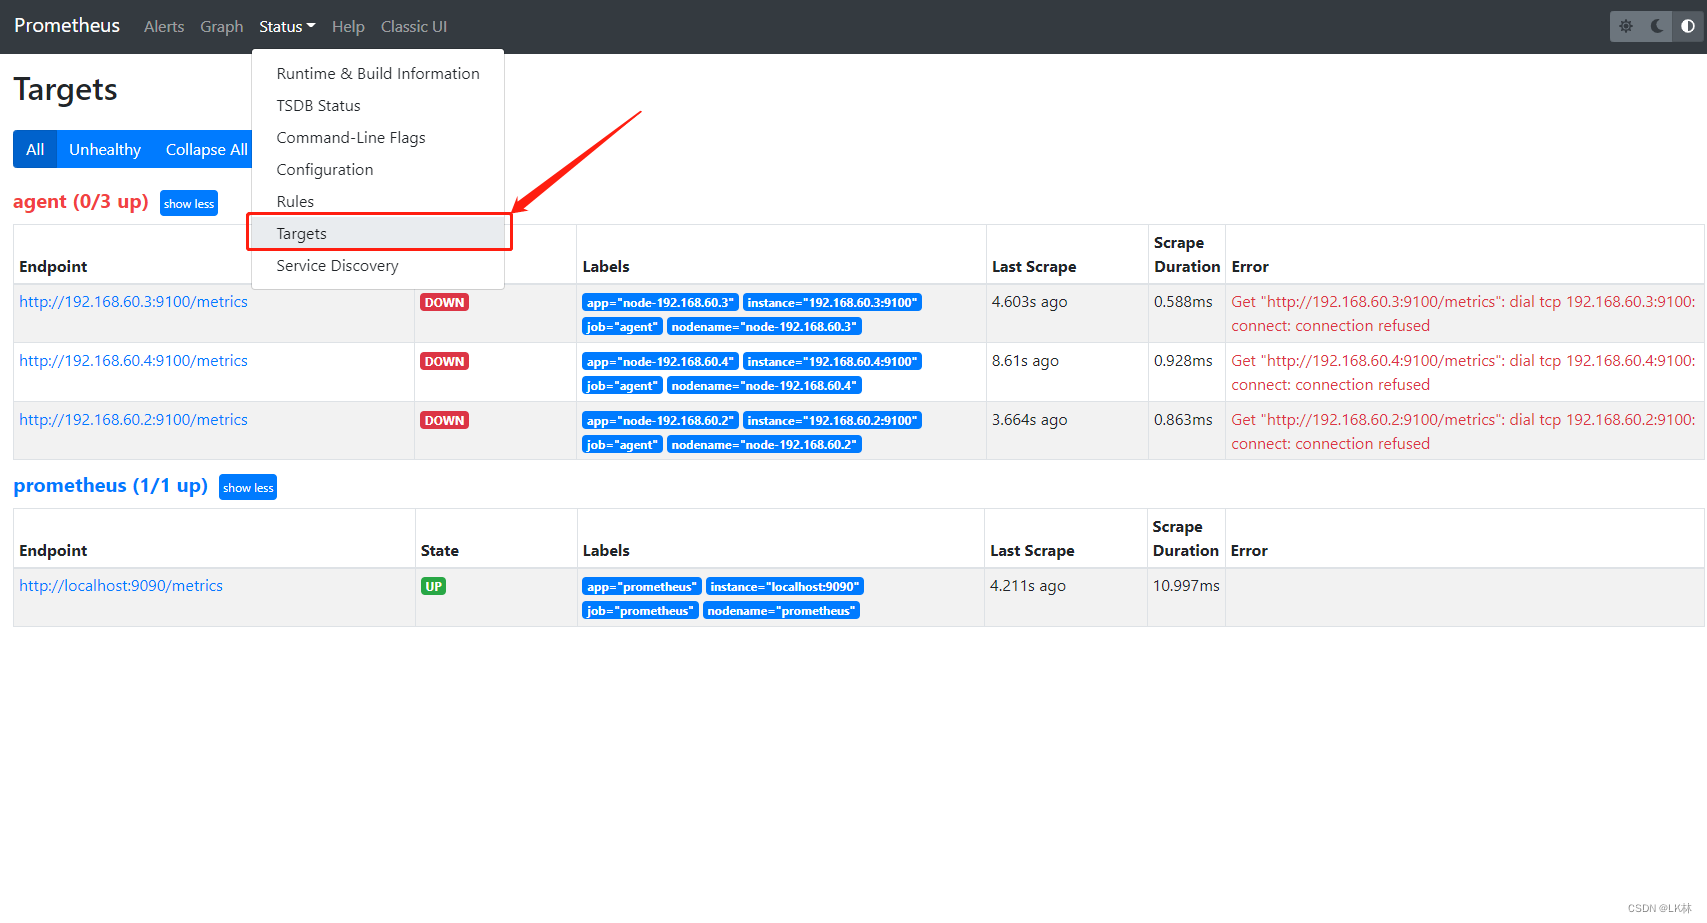Click last scrape value 4.211s ago

click(x=1028, y=586)
